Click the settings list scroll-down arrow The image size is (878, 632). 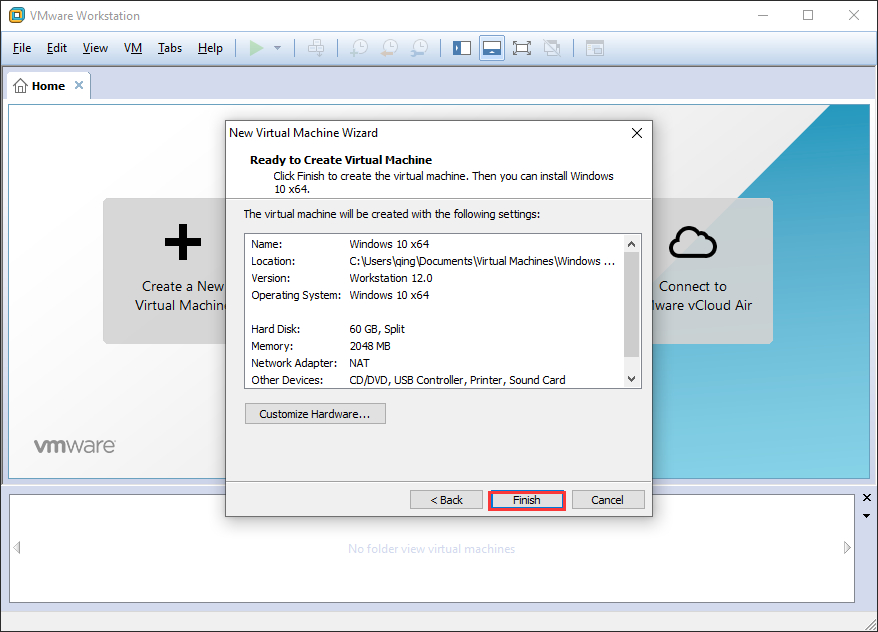coord(632,379)
